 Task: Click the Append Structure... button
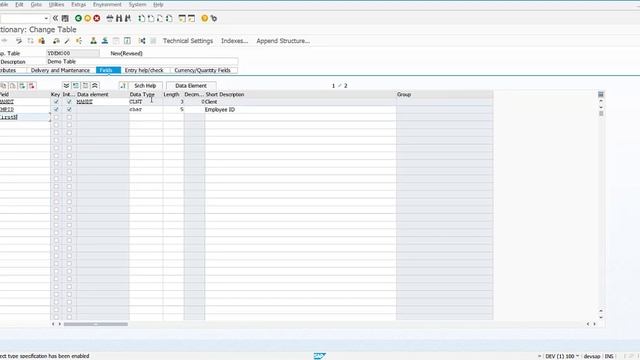point(283,41)
